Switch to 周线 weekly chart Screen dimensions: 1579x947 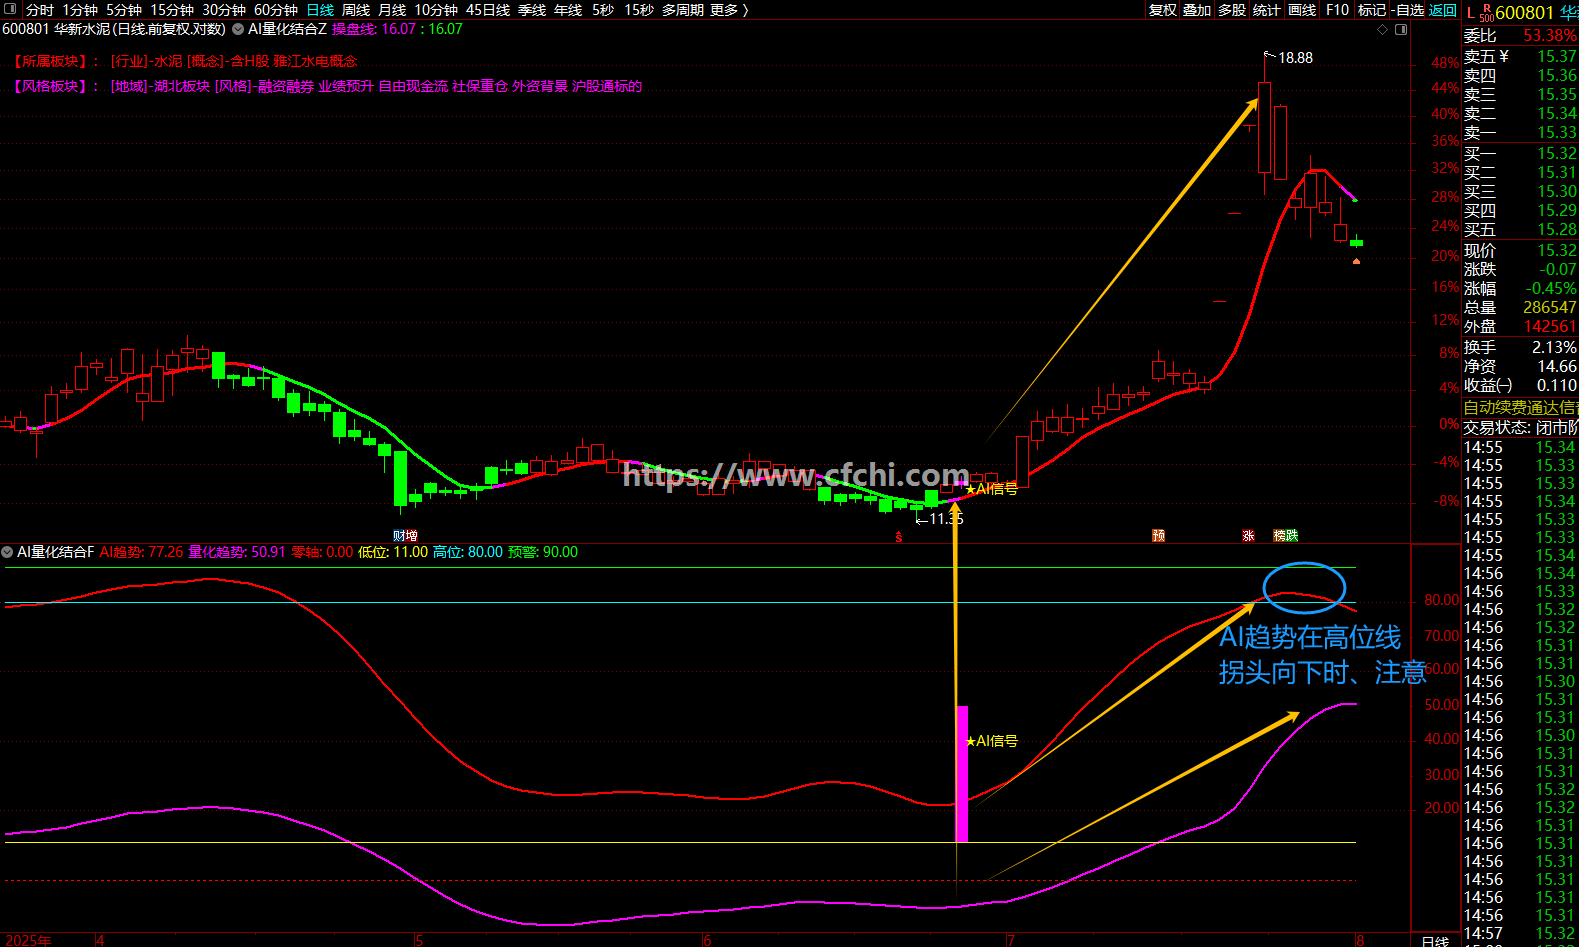click(x=356, y=10)
